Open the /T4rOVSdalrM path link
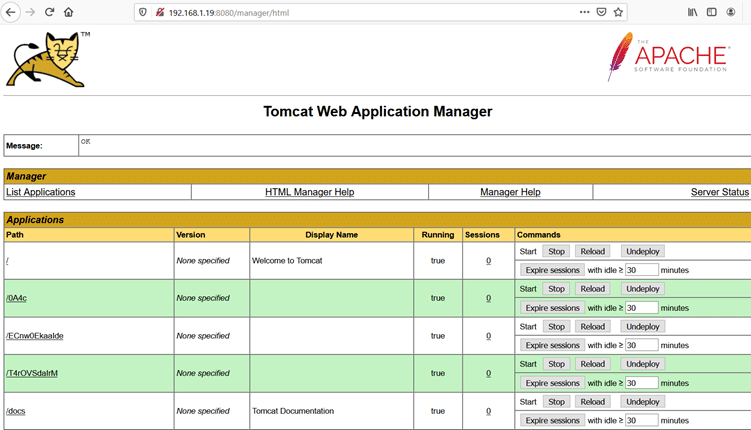 tap(32, 374)
